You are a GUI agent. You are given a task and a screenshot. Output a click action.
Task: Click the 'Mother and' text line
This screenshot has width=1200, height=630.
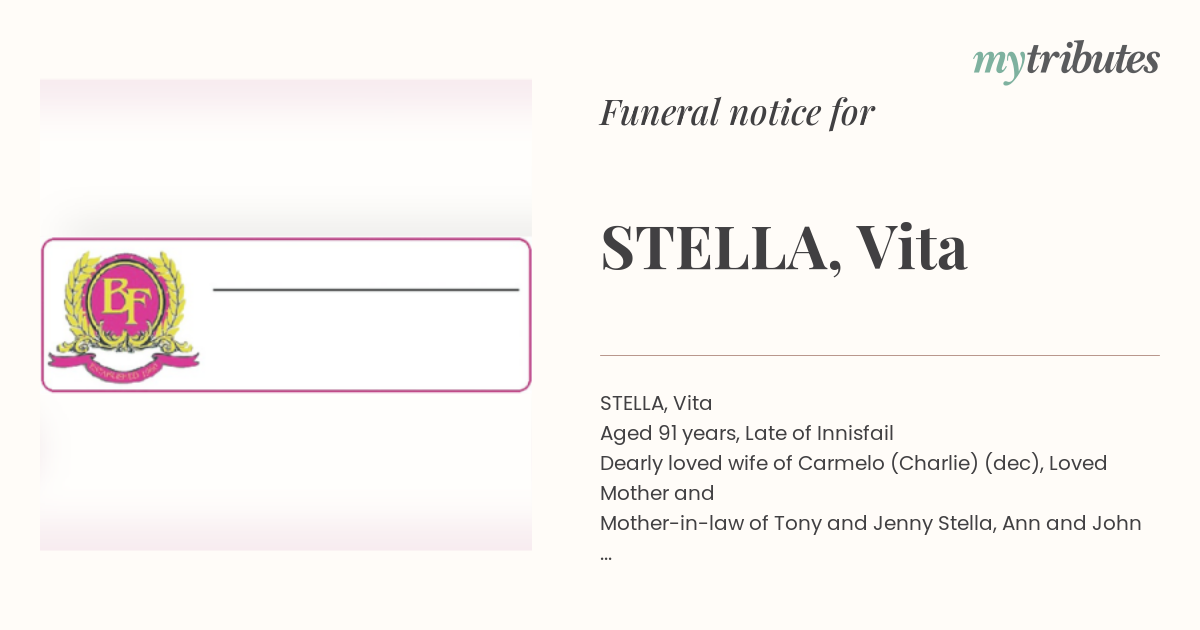point(657,493)
